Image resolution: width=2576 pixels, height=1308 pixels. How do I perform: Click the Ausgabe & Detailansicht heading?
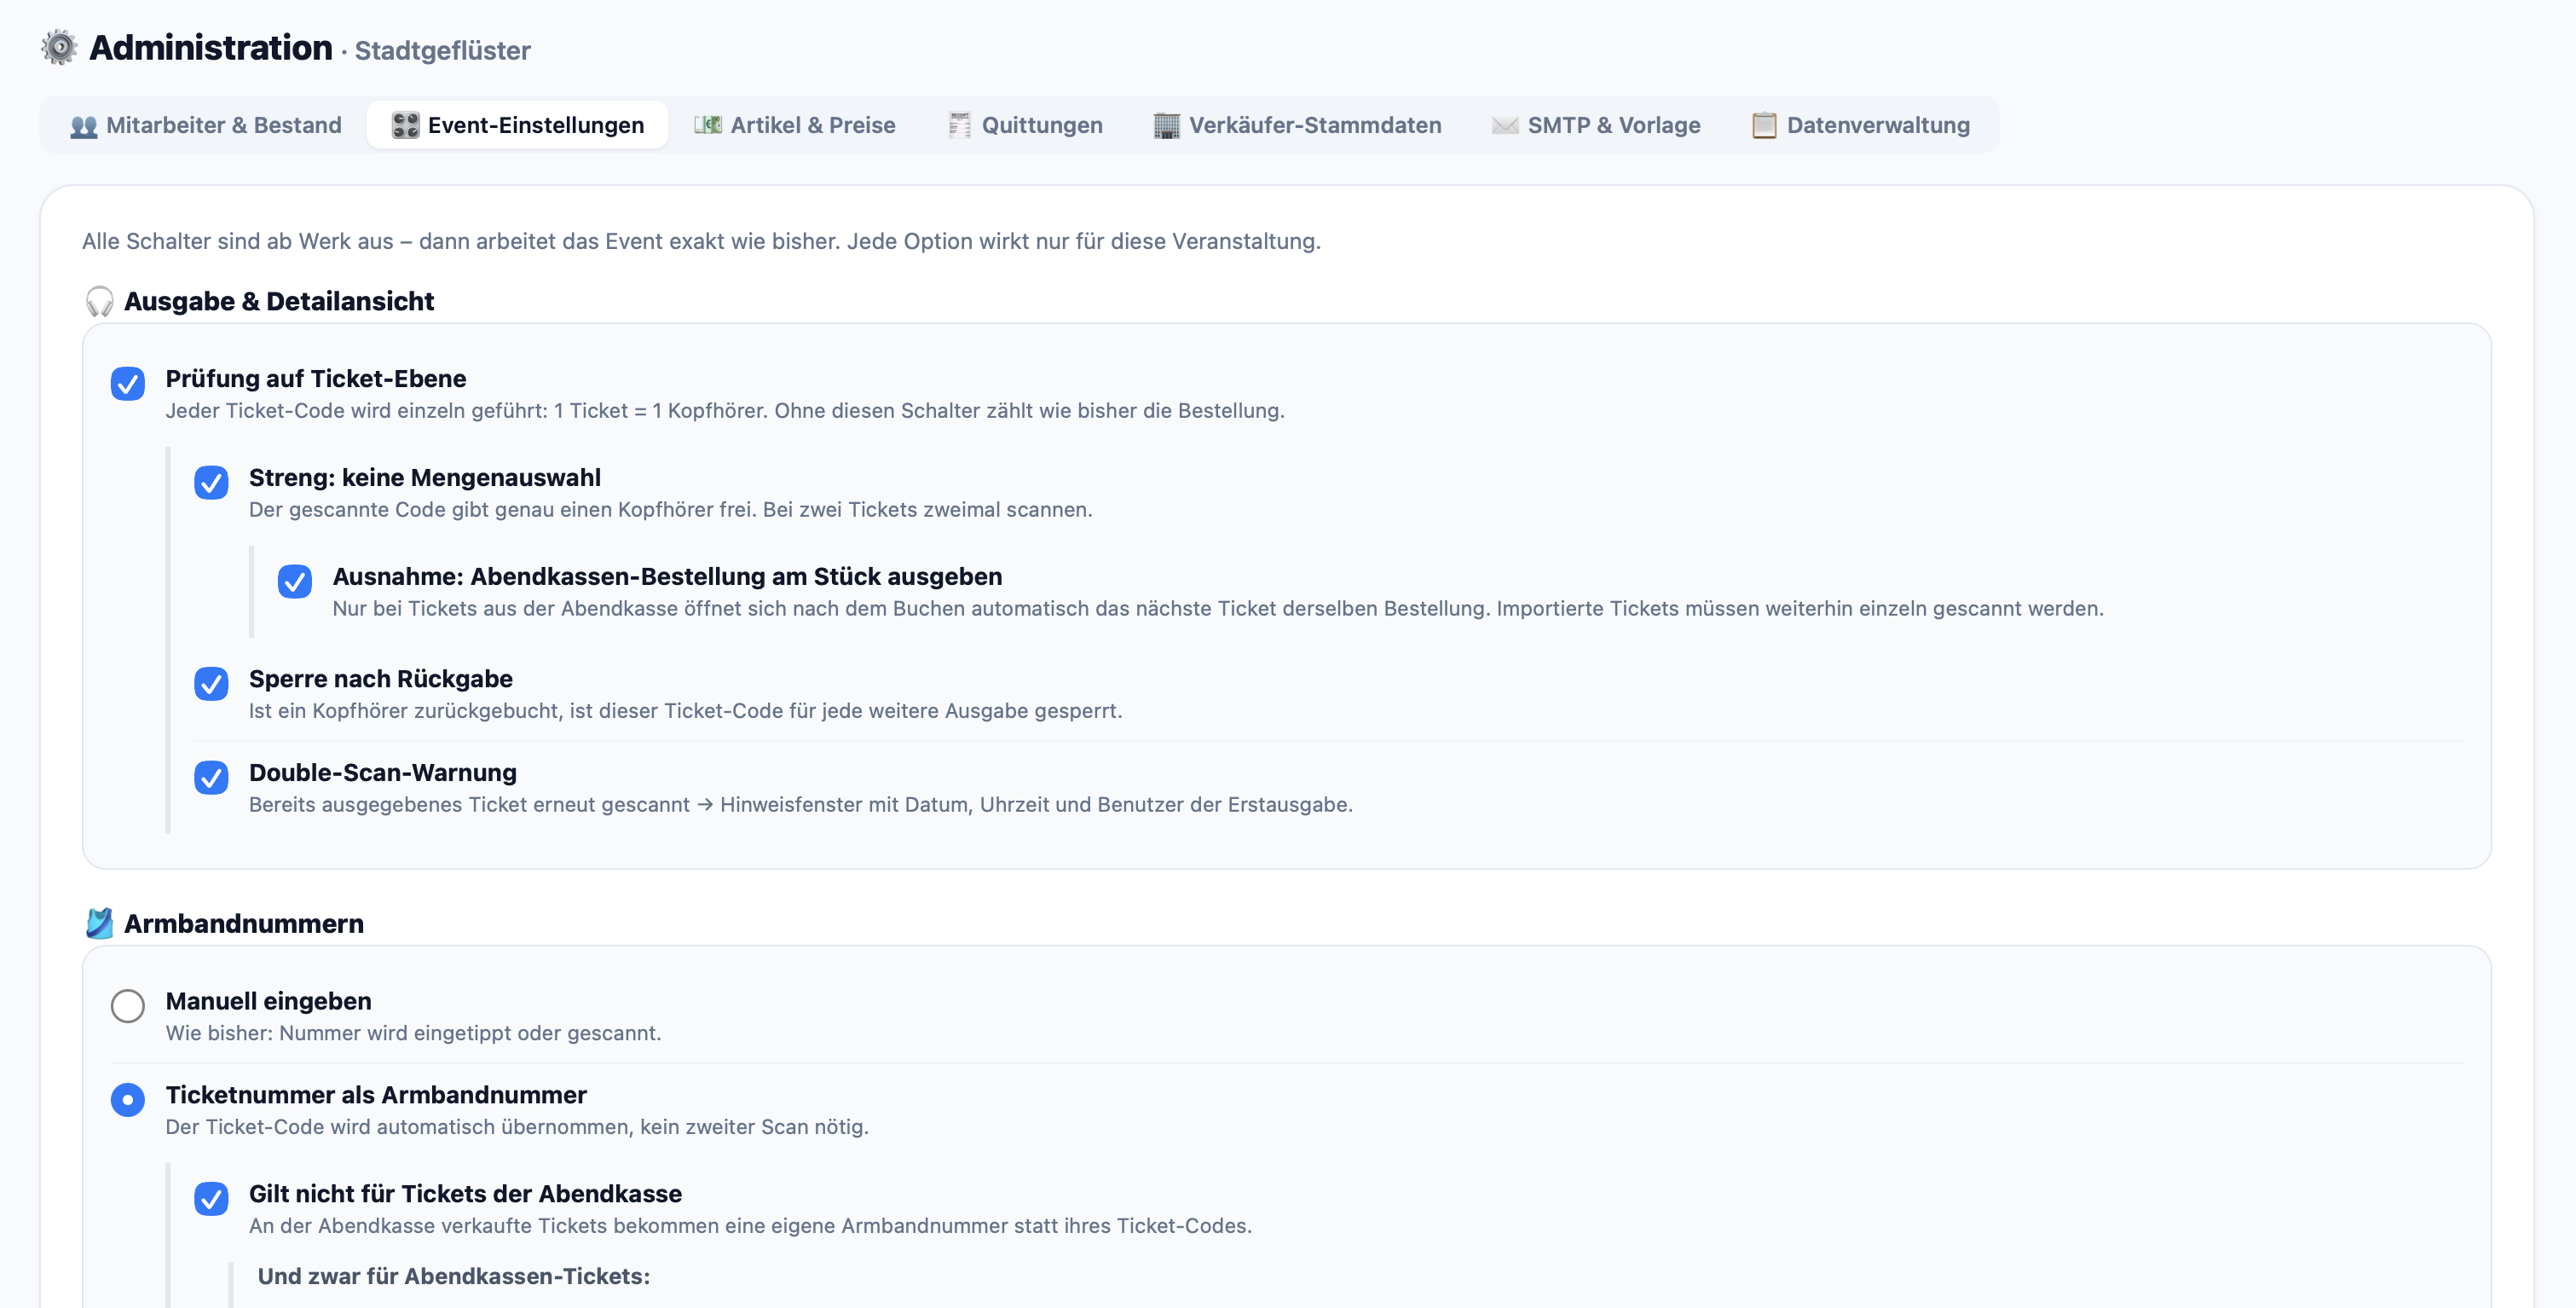[279, 301]
